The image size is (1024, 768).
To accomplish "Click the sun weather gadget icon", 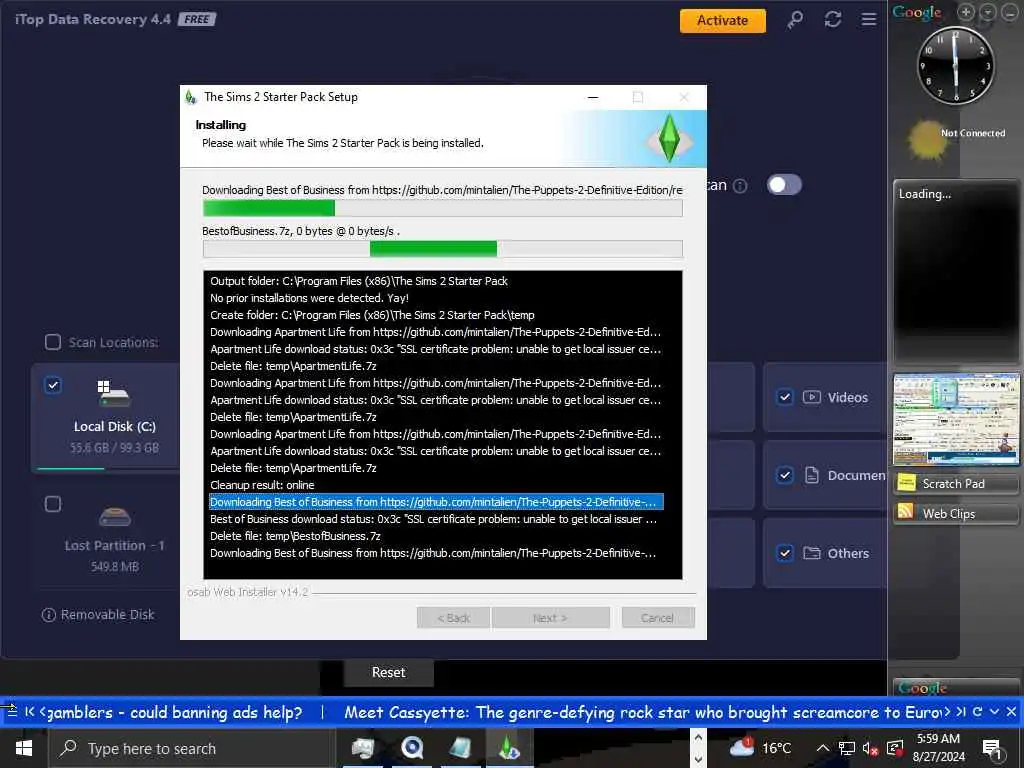I will (x=927, y=140).
